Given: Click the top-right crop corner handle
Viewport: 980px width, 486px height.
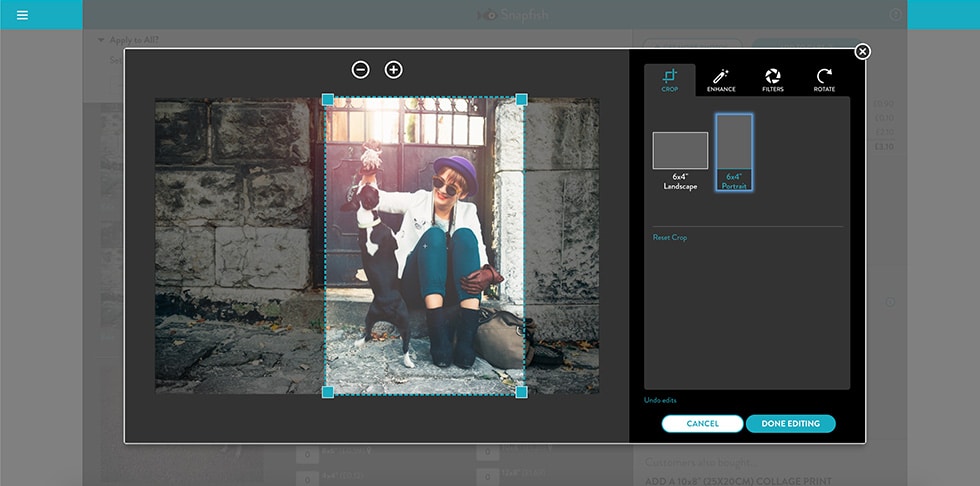Looking at the screenshot, I should [521, 99].
